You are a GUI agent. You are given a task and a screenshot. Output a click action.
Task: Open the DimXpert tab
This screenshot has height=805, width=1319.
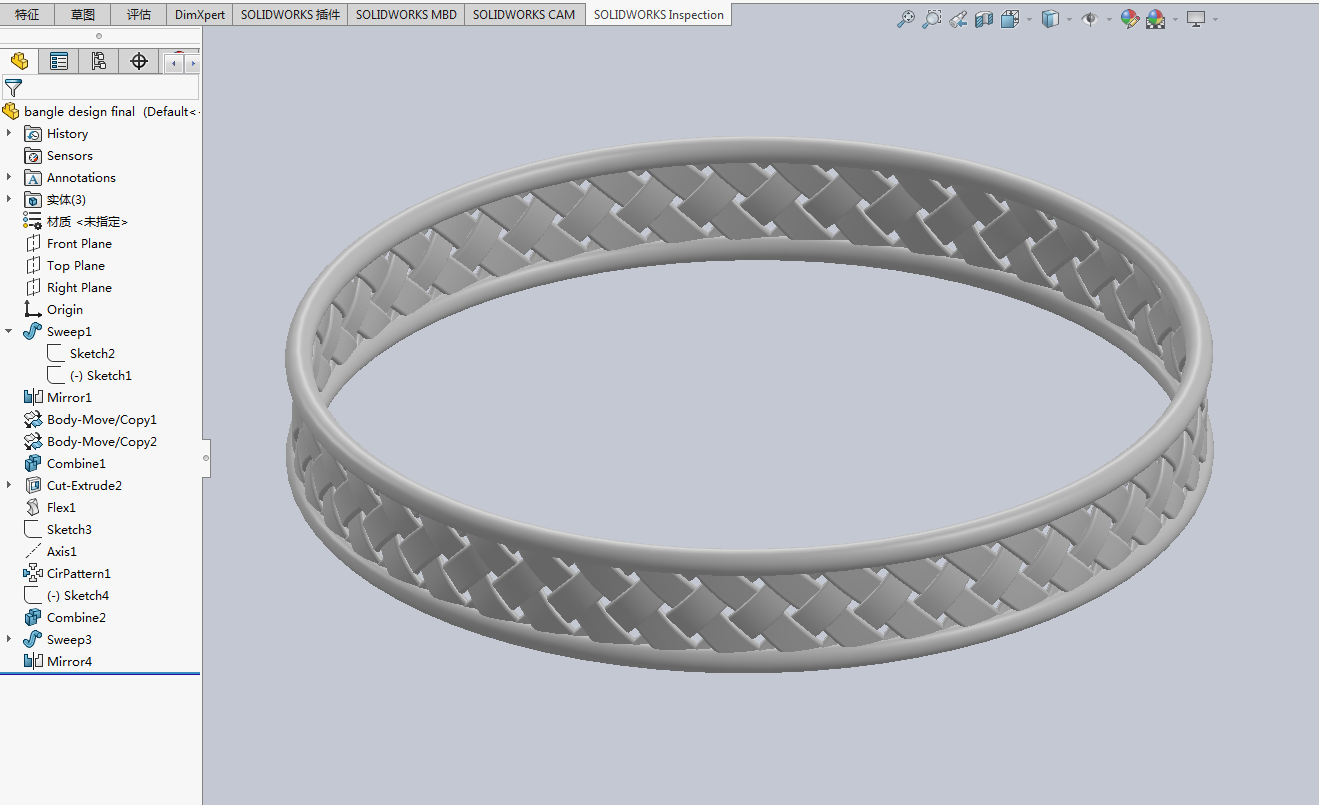[x=200, y=15]
